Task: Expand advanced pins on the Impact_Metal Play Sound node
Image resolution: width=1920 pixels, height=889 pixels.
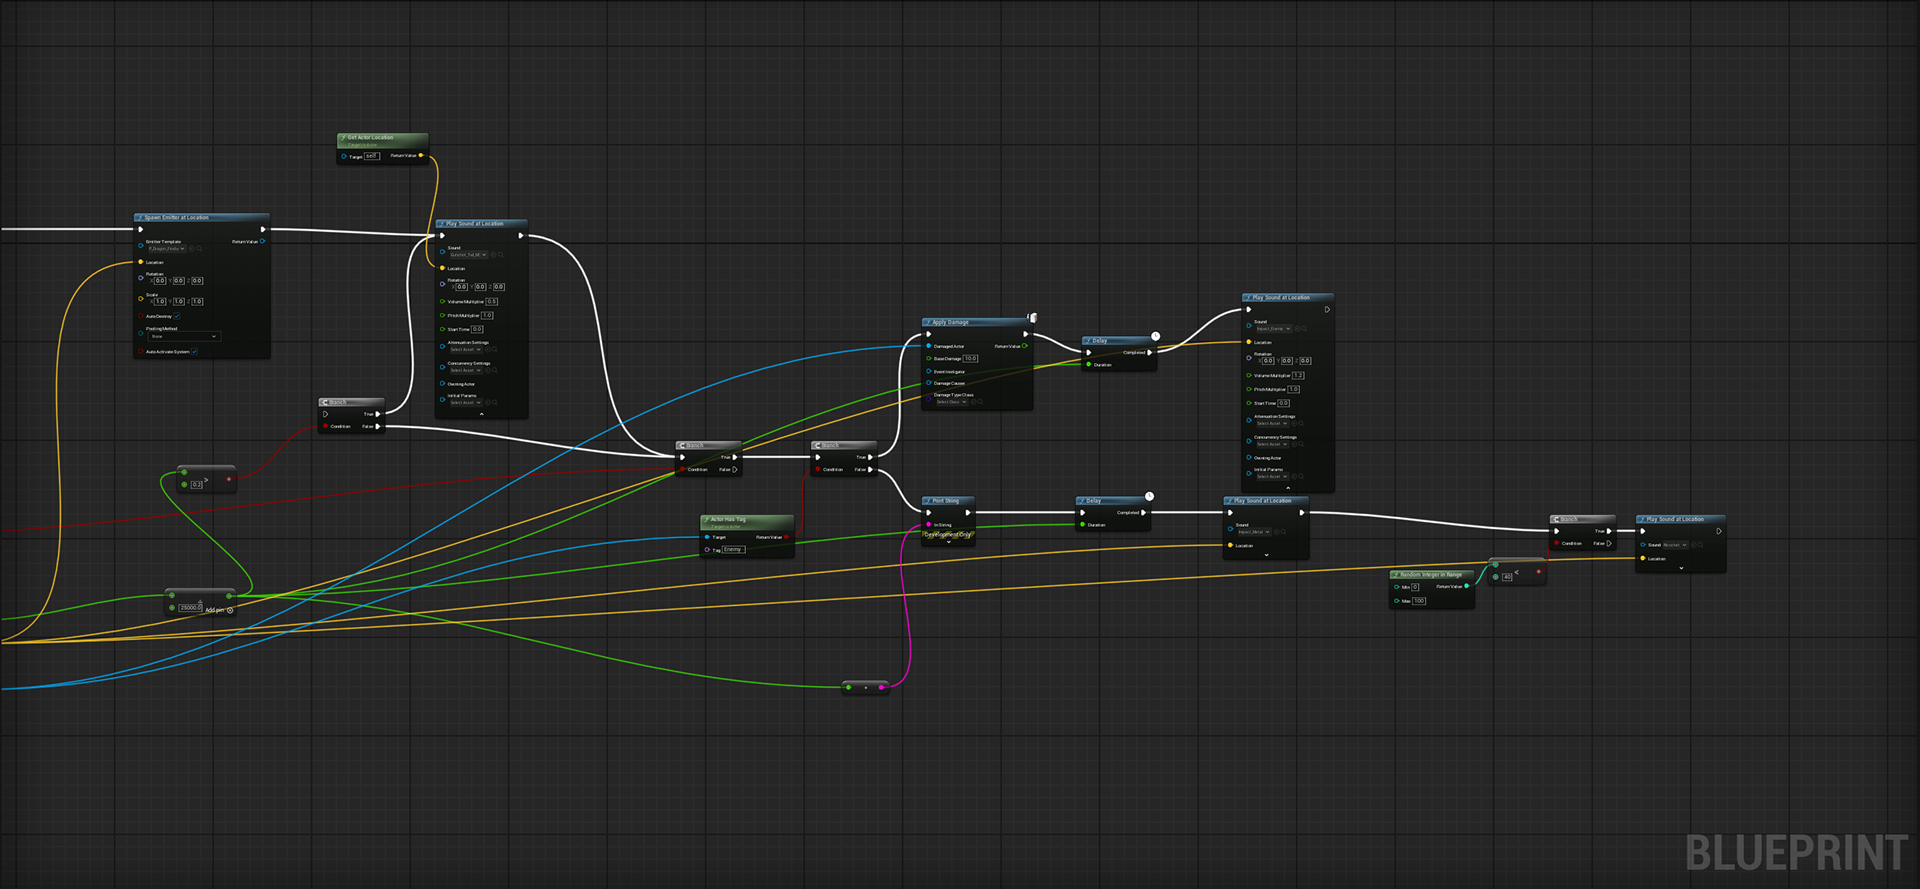Action: [x=1267, y=555]
